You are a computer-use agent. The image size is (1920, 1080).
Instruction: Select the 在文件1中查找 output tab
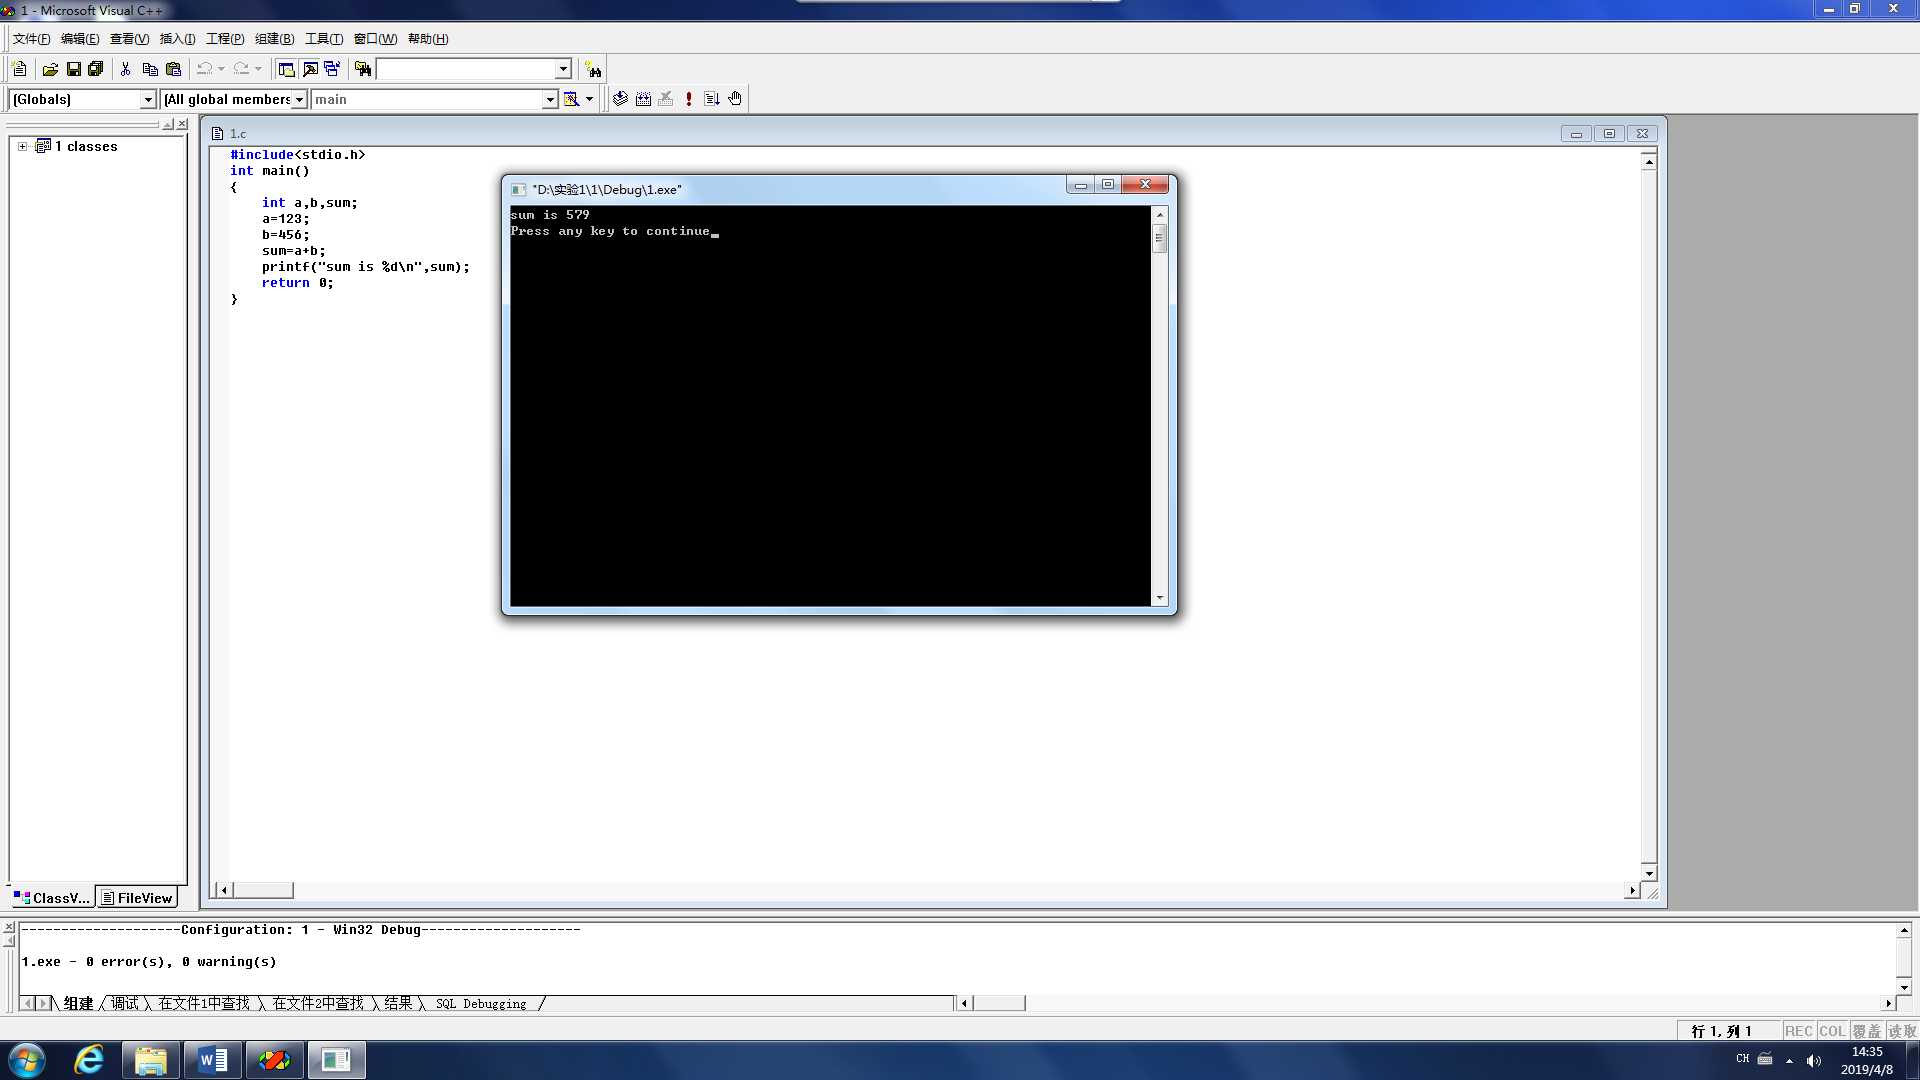click(x=204, y=1003)
